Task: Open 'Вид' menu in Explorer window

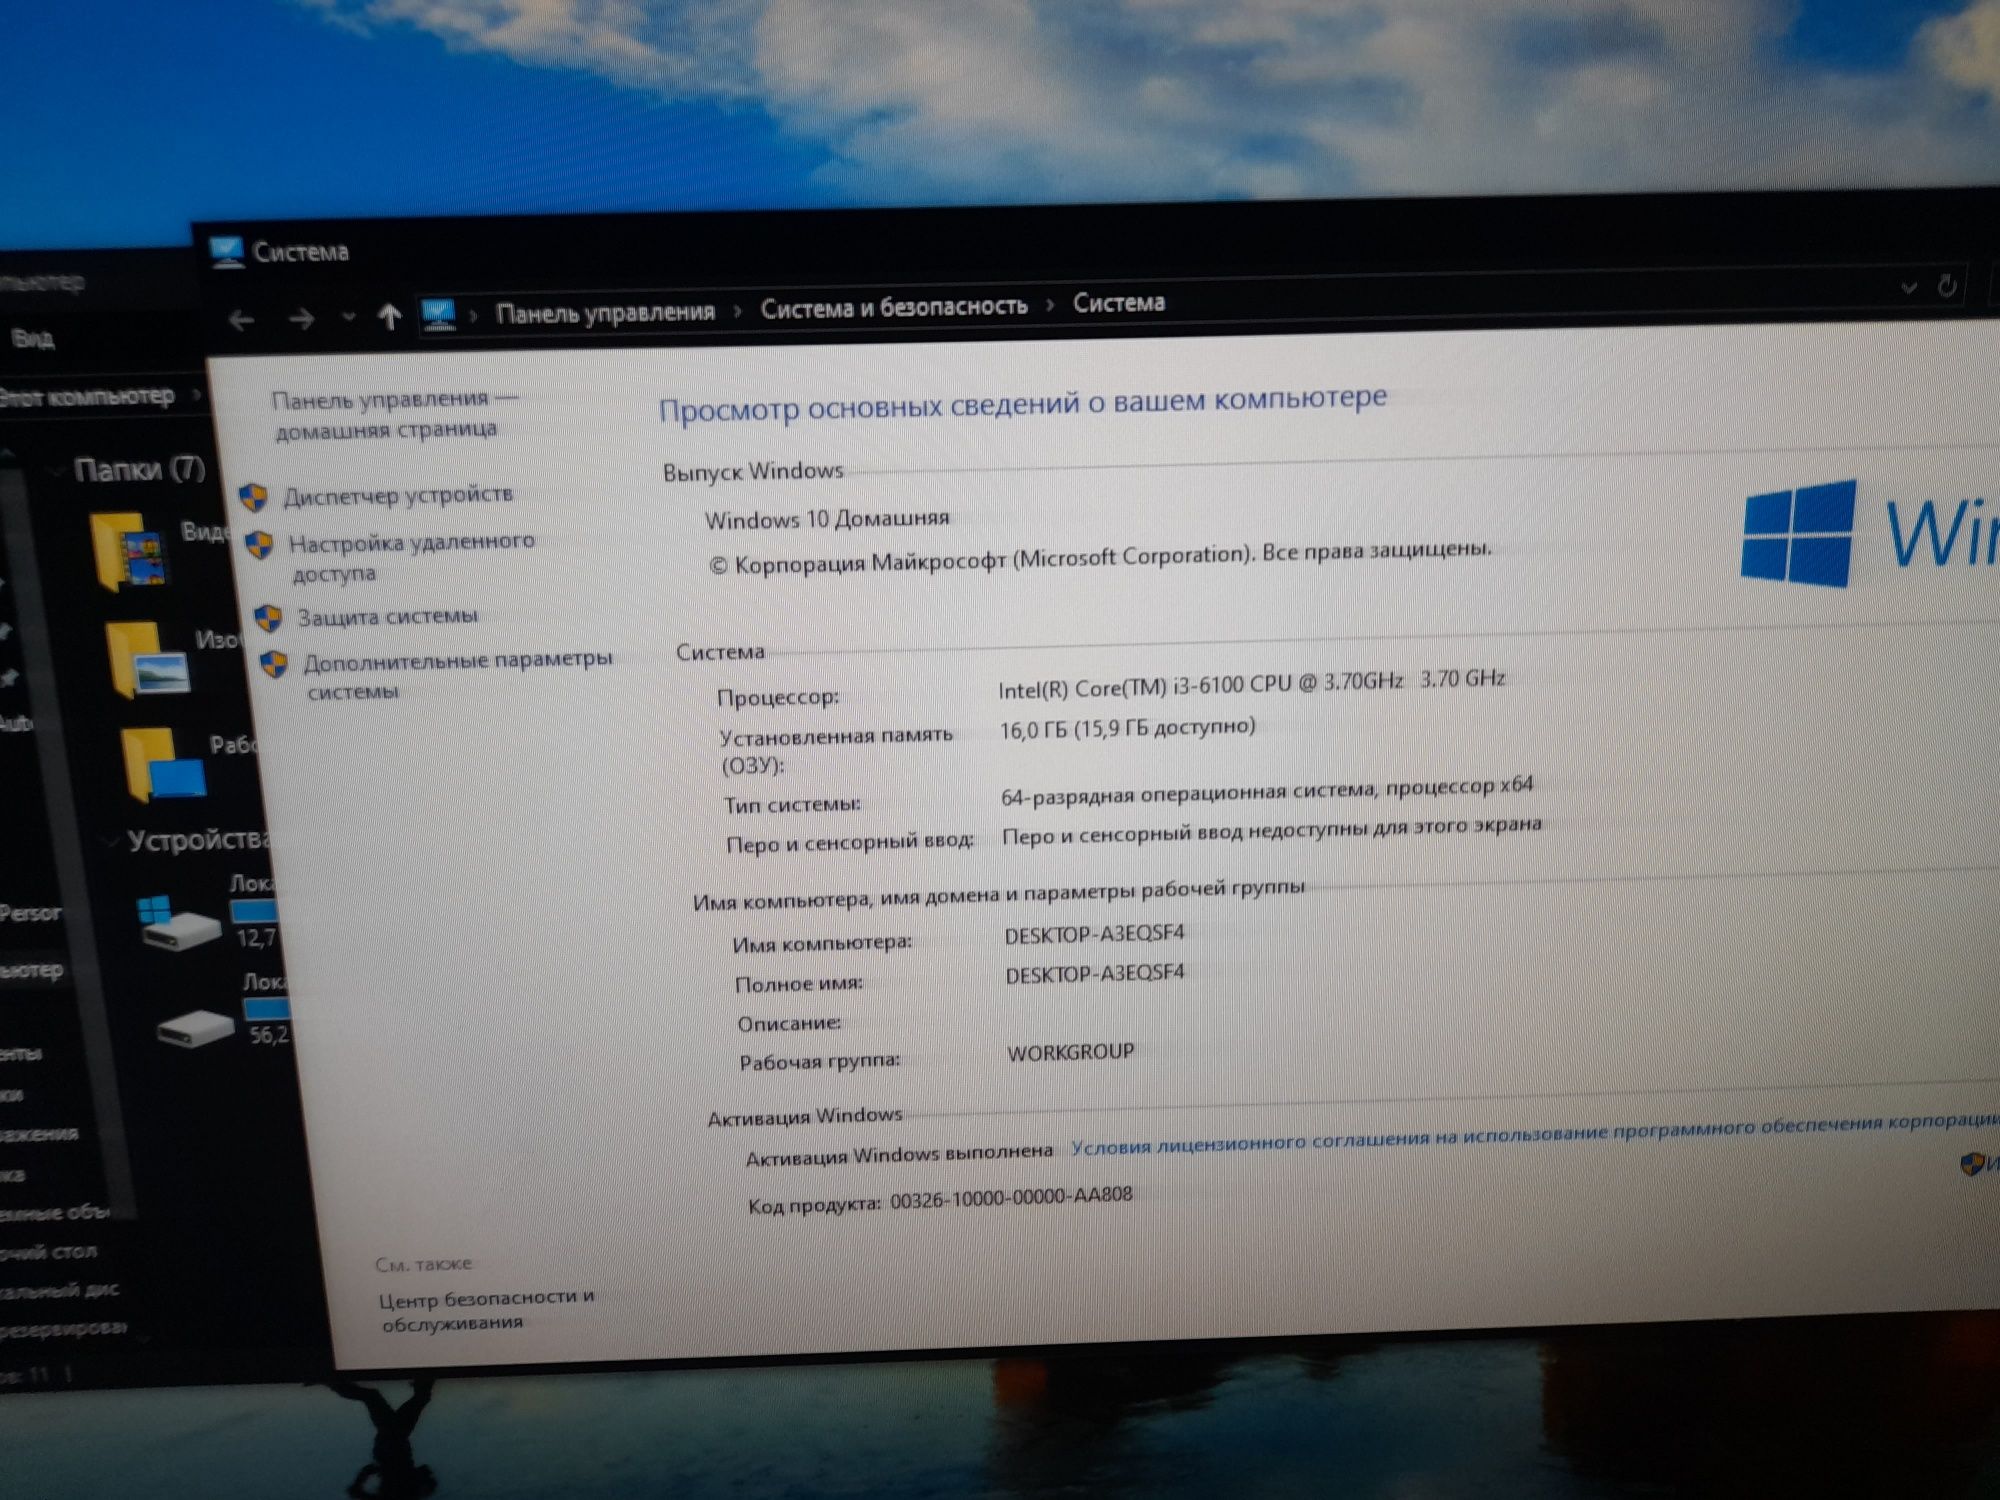Action: (x=33, y=339)
